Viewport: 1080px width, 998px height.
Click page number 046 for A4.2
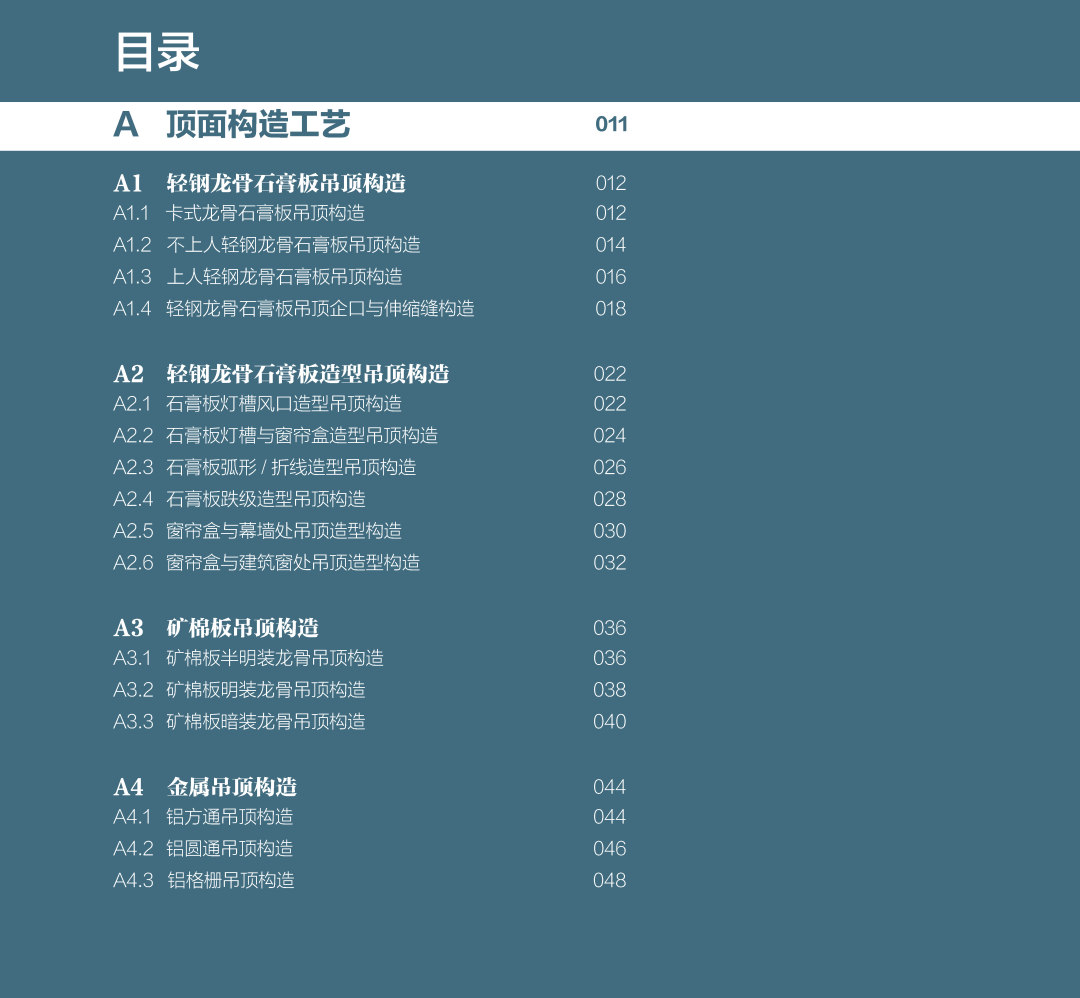pyautogui.click(x=610, y=849)
